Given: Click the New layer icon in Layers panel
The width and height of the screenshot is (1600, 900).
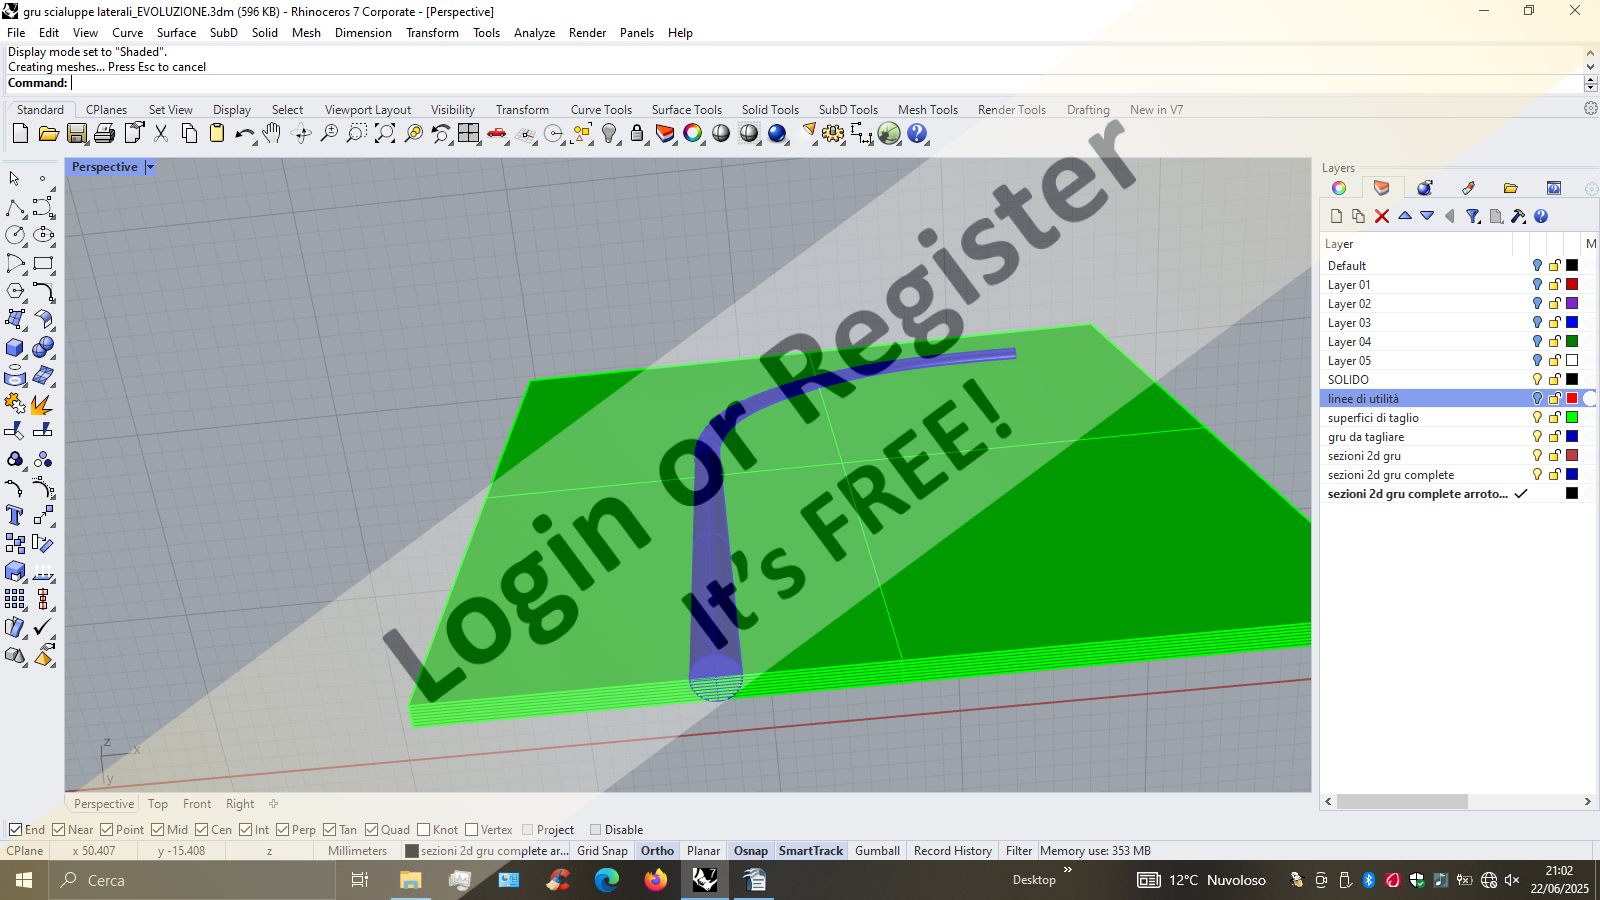Looking at the screenshot, I should 1337,216.
